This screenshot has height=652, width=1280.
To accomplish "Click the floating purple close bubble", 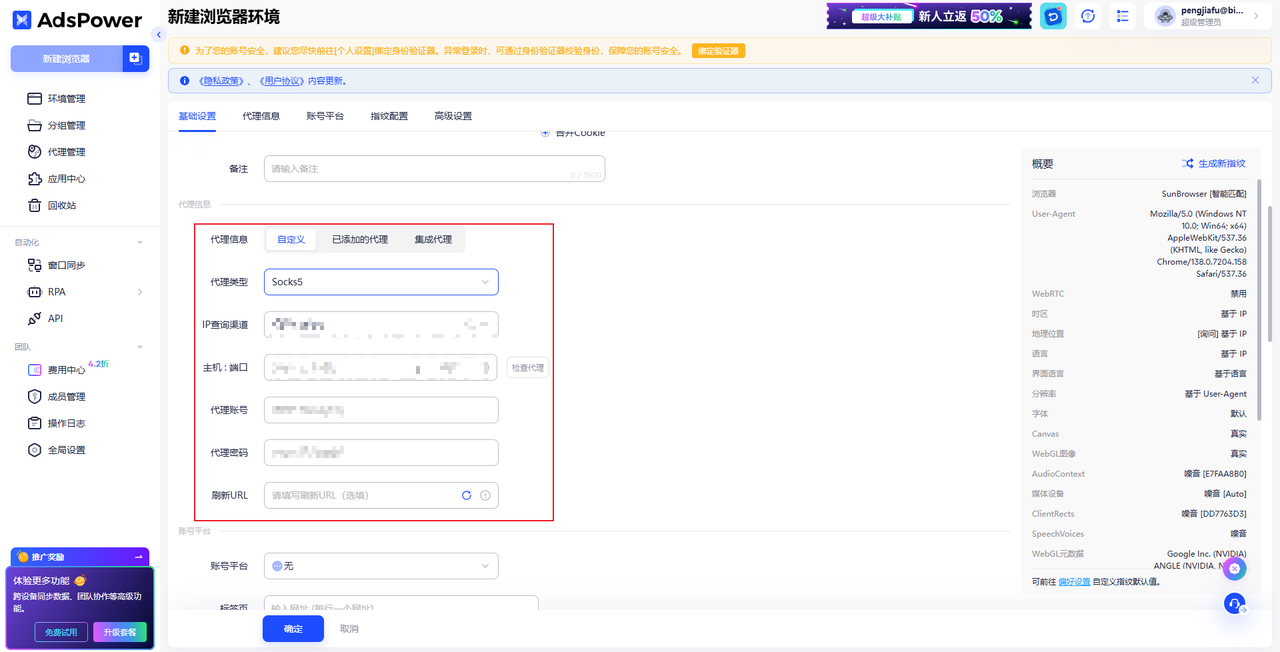I will (x=1235, y=568).
